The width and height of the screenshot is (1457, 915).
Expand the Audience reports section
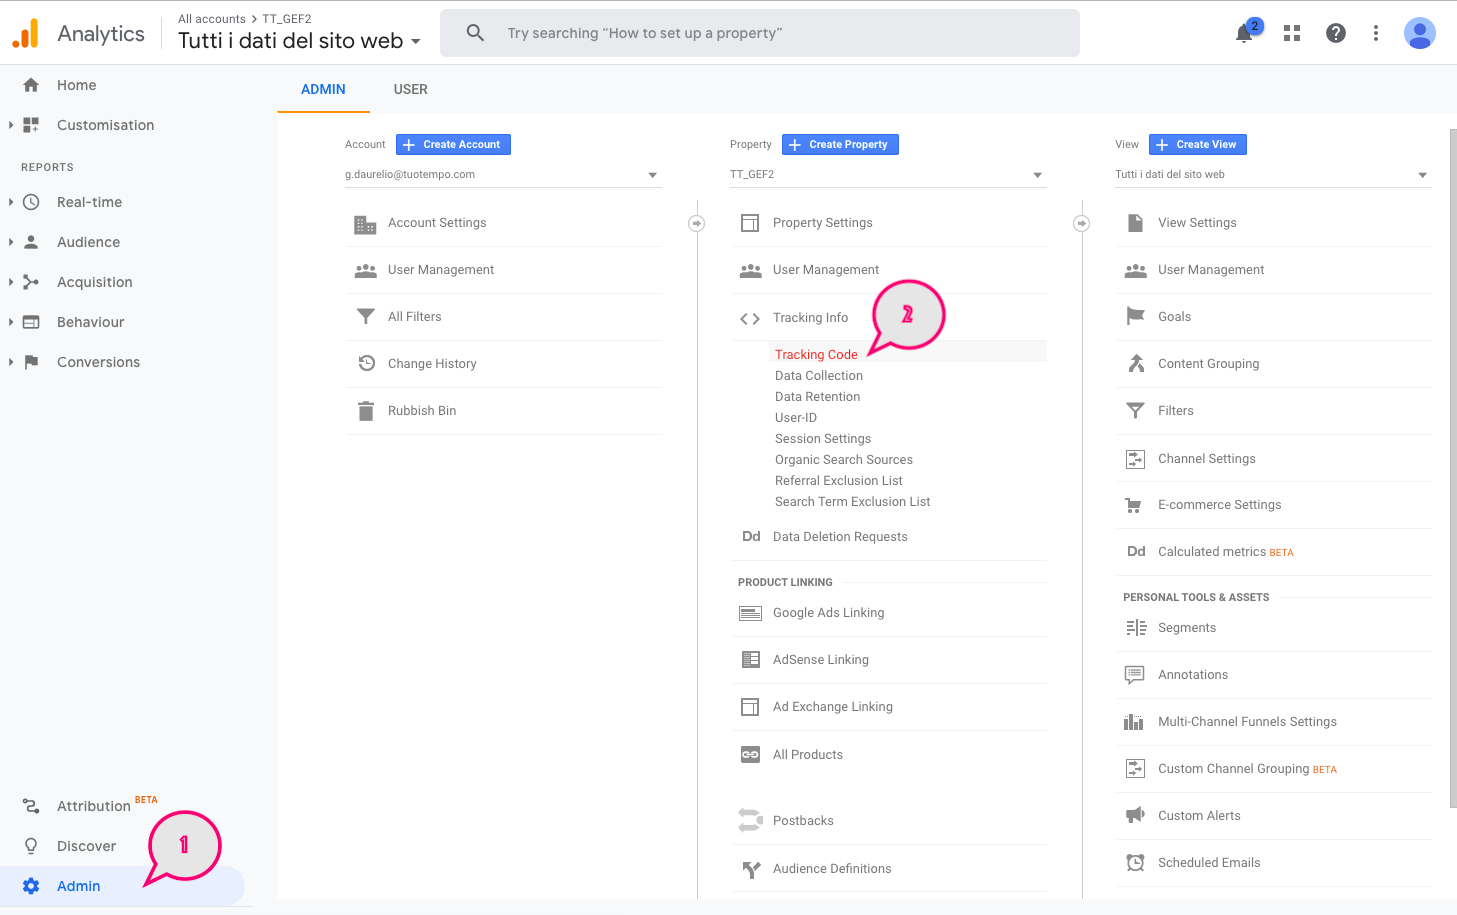pyautogui.click(x=11, y=242)
